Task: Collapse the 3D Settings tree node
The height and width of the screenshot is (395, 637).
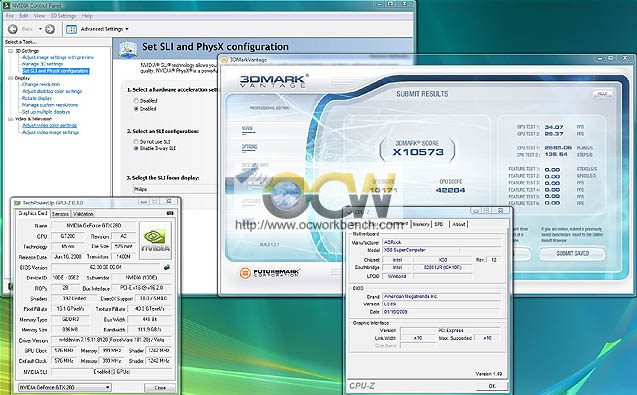Action: click(11, 51)
